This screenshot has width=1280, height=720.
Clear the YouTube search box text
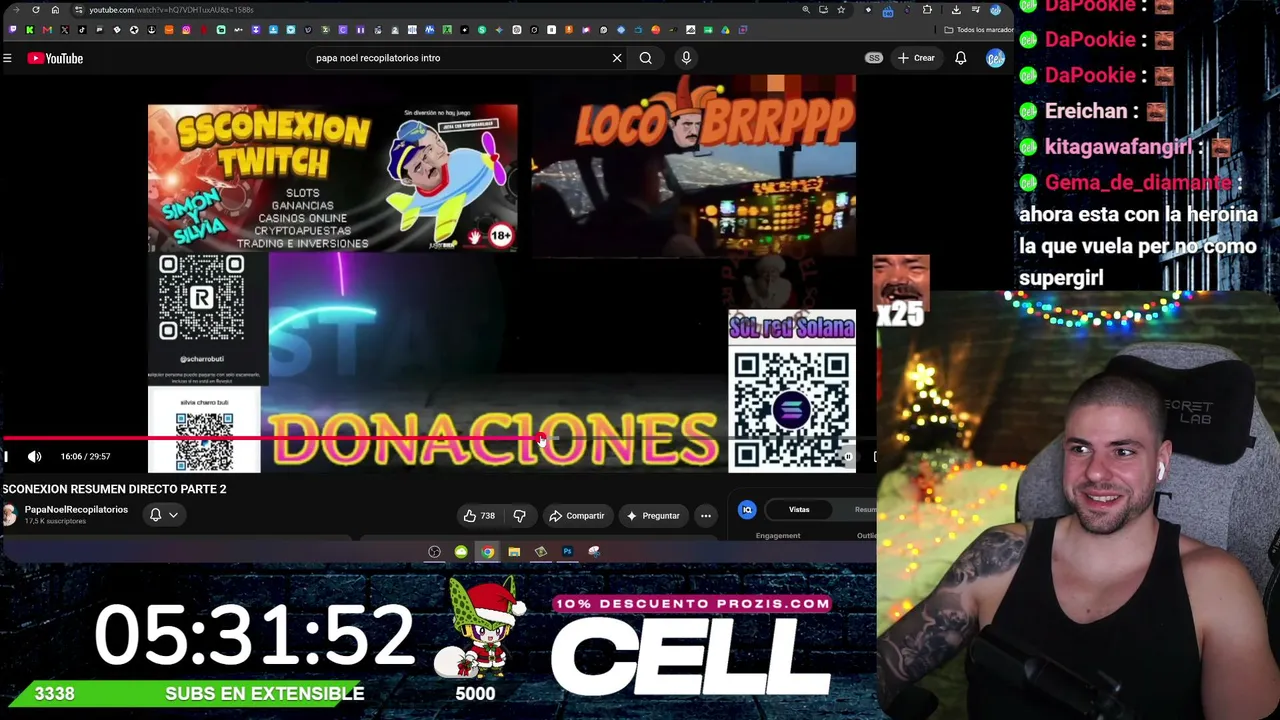click(x=617, y=58)
